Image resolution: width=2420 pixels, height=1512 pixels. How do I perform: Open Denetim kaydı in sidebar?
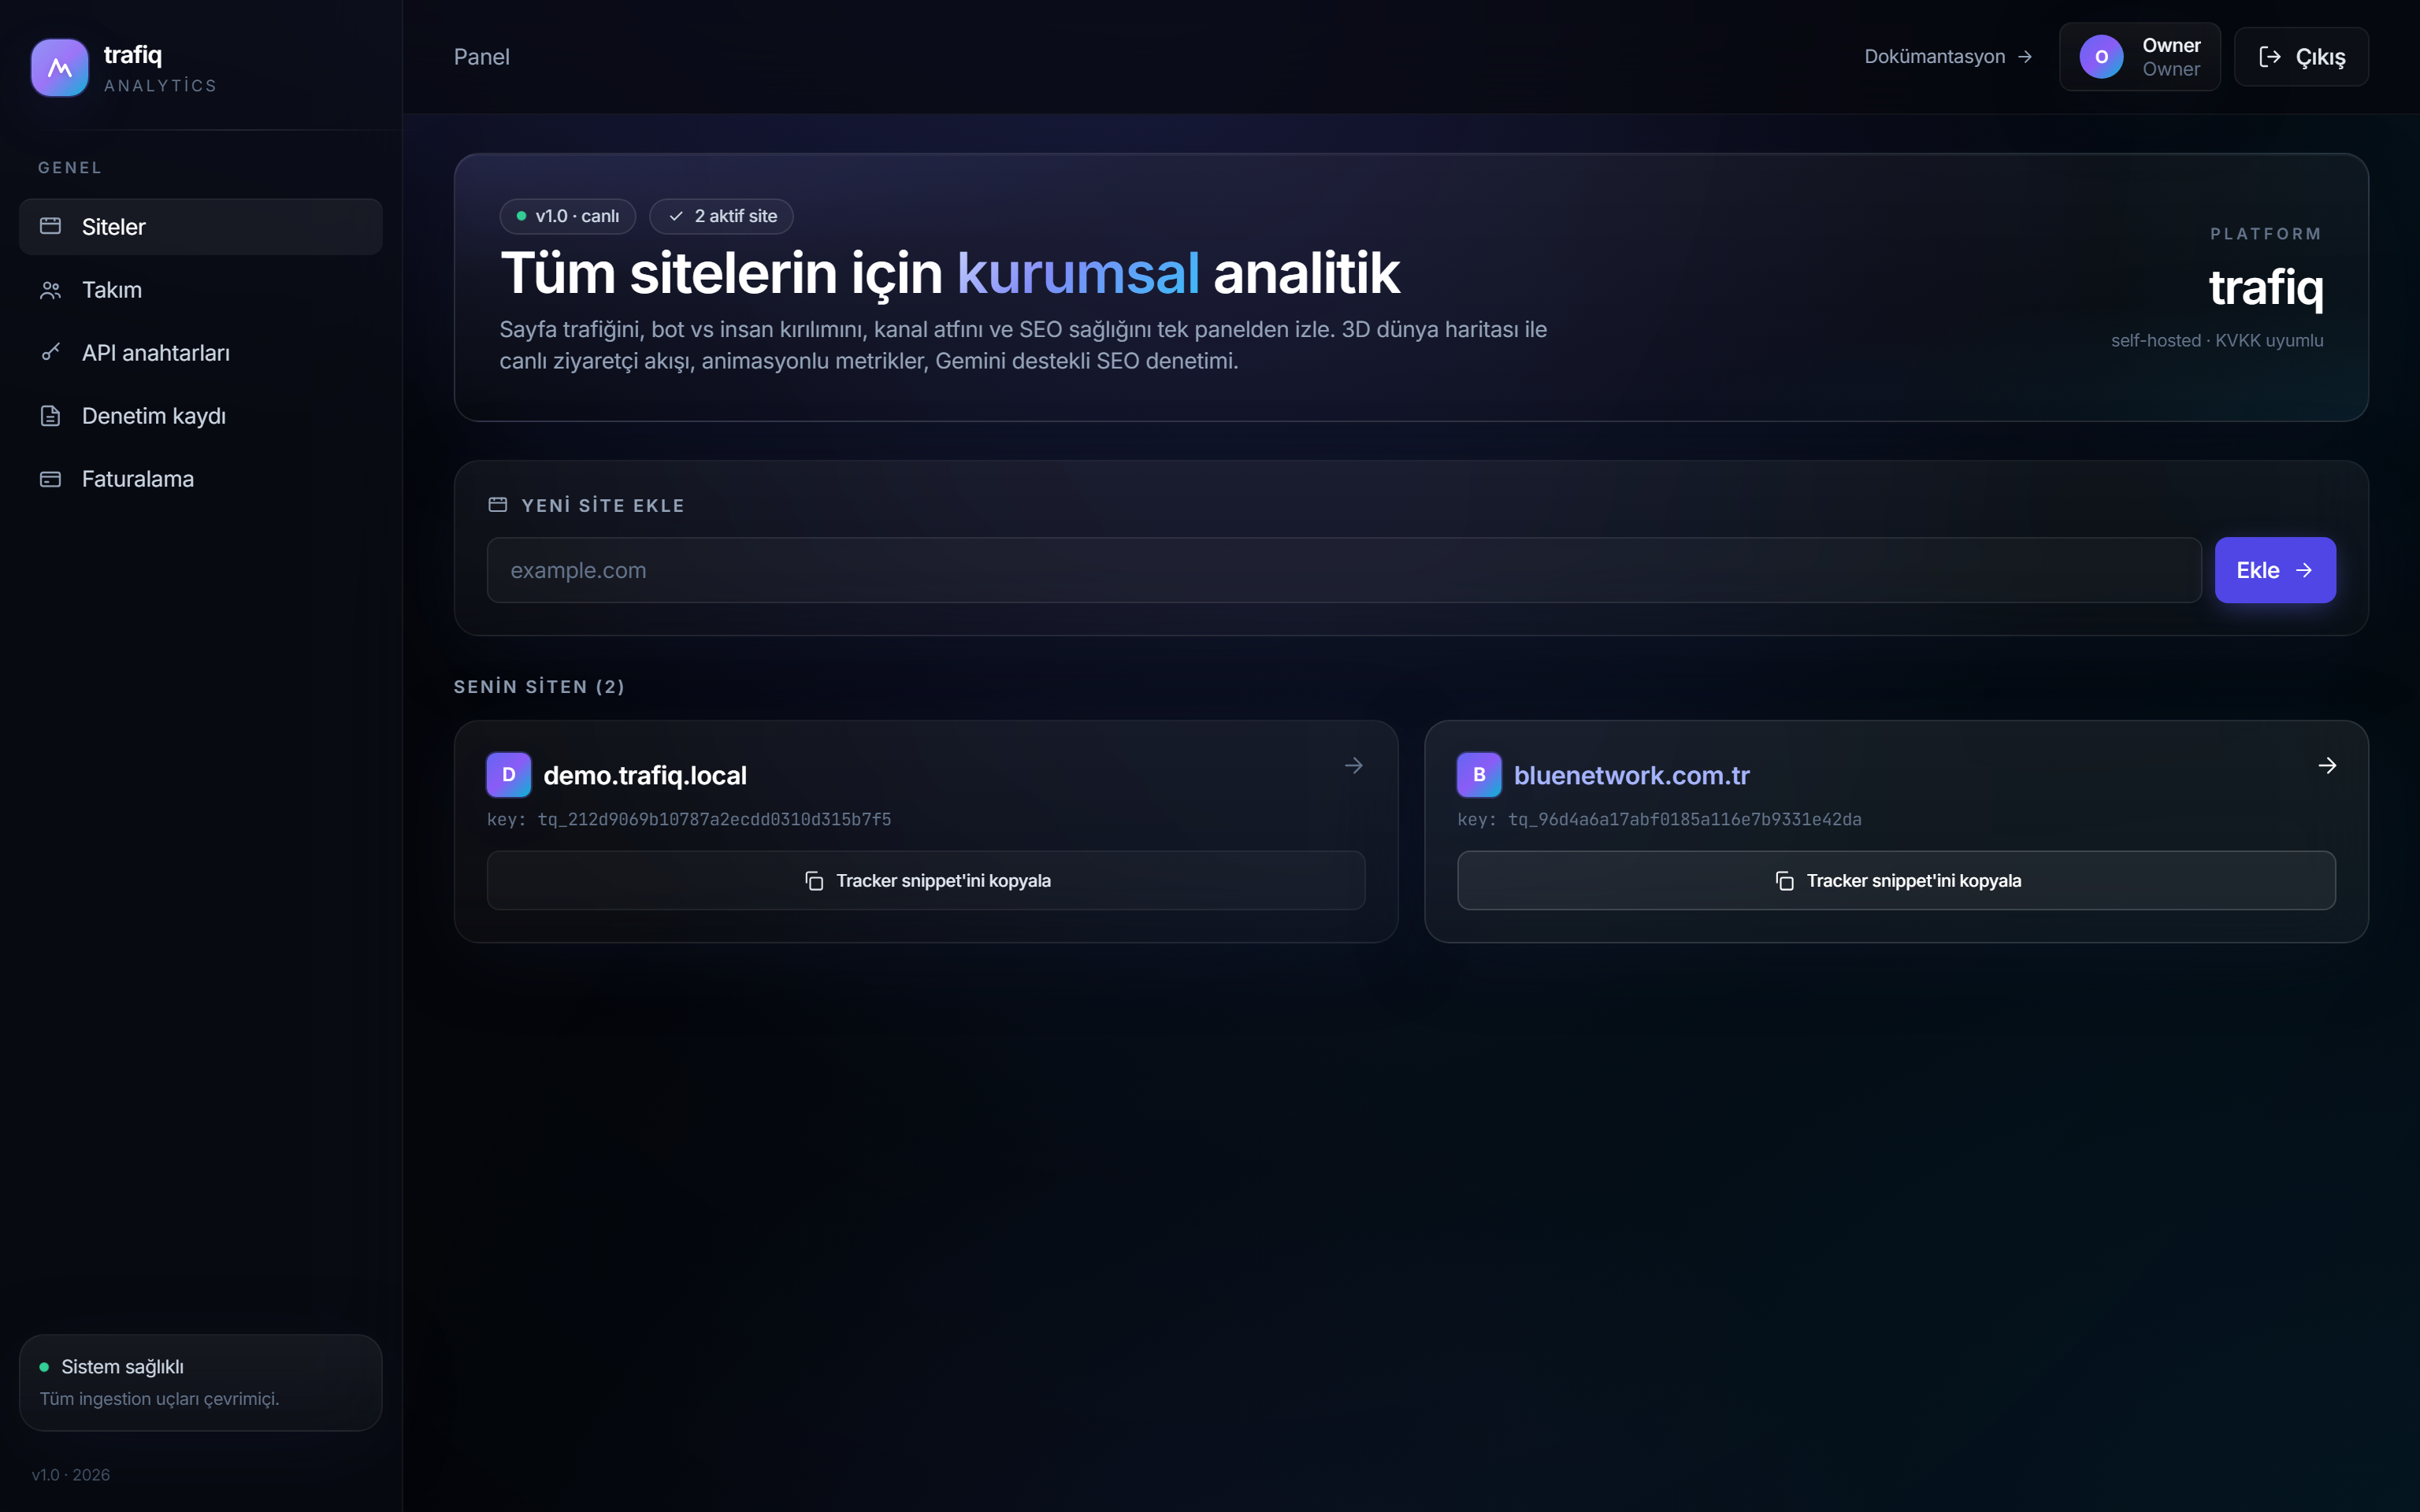tap(201, 416)
